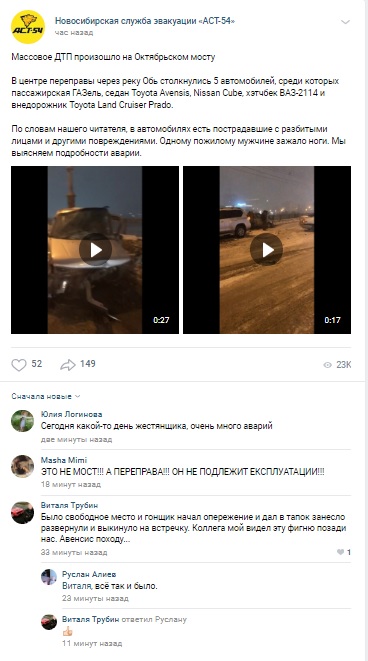
Task: Click 'ответил Руслану' reply reference
Action: tap(154, 619)
